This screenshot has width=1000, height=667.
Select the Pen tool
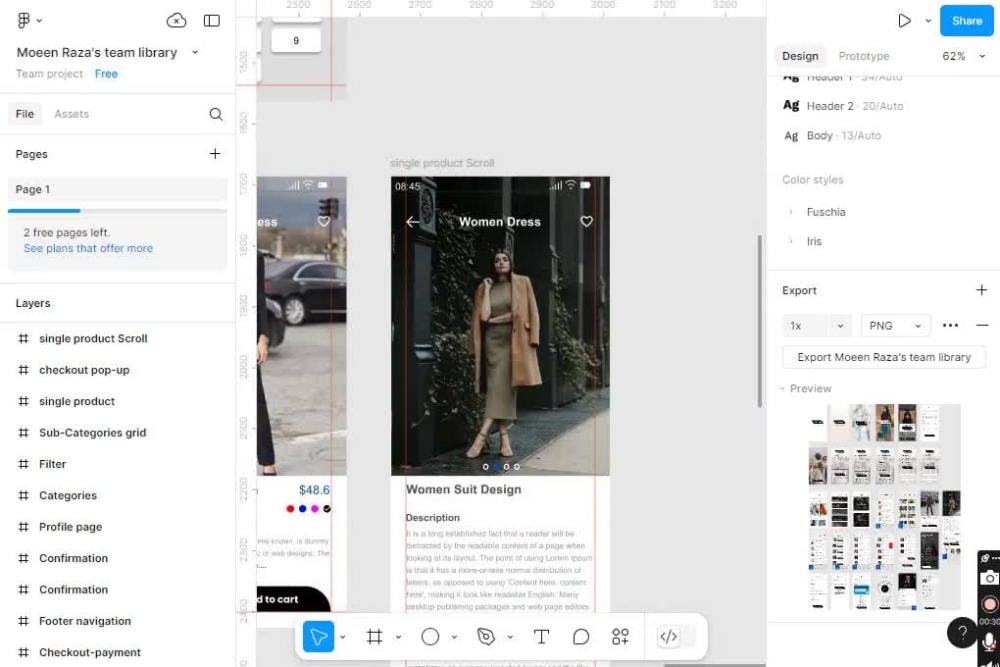click(x=486, y=636)
